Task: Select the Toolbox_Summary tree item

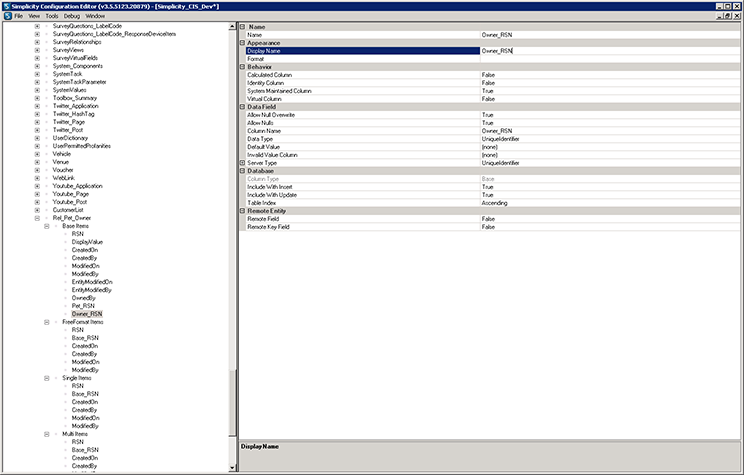Action: (74, 98)
